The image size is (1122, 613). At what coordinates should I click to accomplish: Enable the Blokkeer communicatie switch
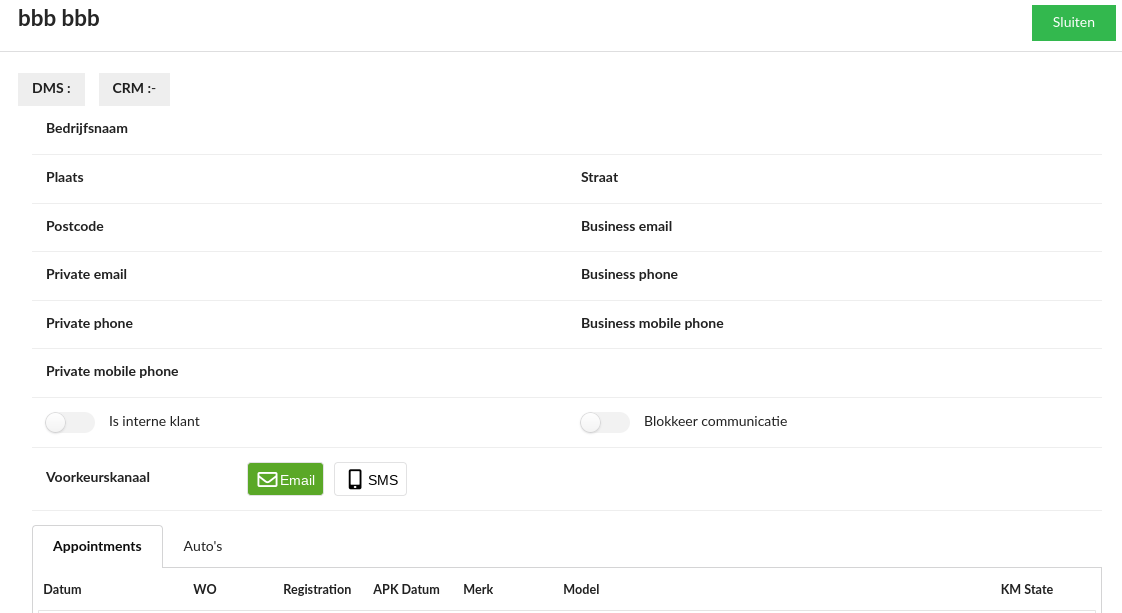point(605,422)
